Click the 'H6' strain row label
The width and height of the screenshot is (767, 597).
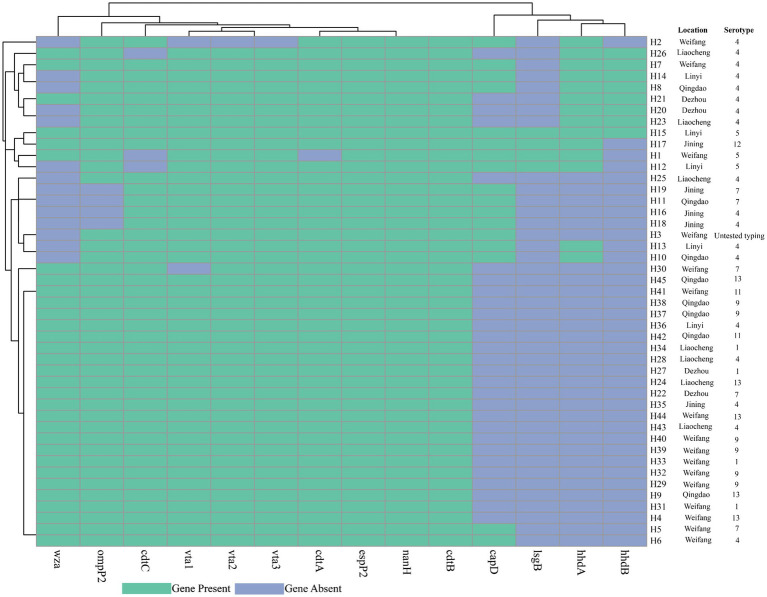[655, 540]
